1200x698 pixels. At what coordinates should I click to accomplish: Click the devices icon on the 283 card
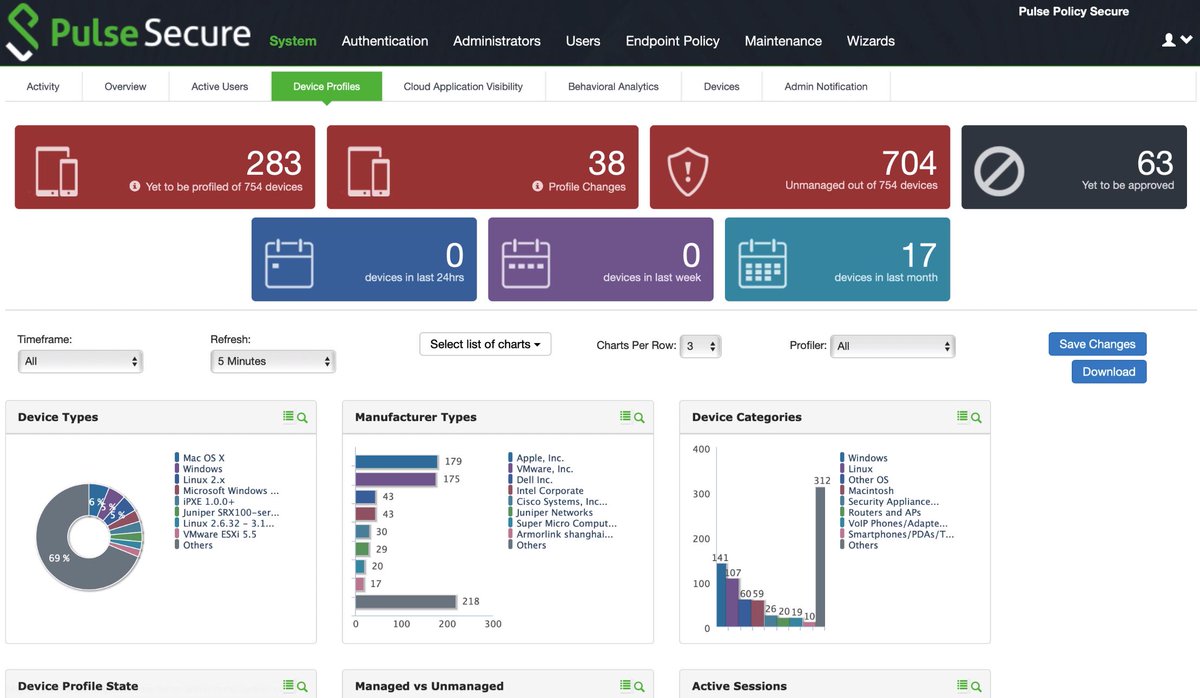pos(57,171)
